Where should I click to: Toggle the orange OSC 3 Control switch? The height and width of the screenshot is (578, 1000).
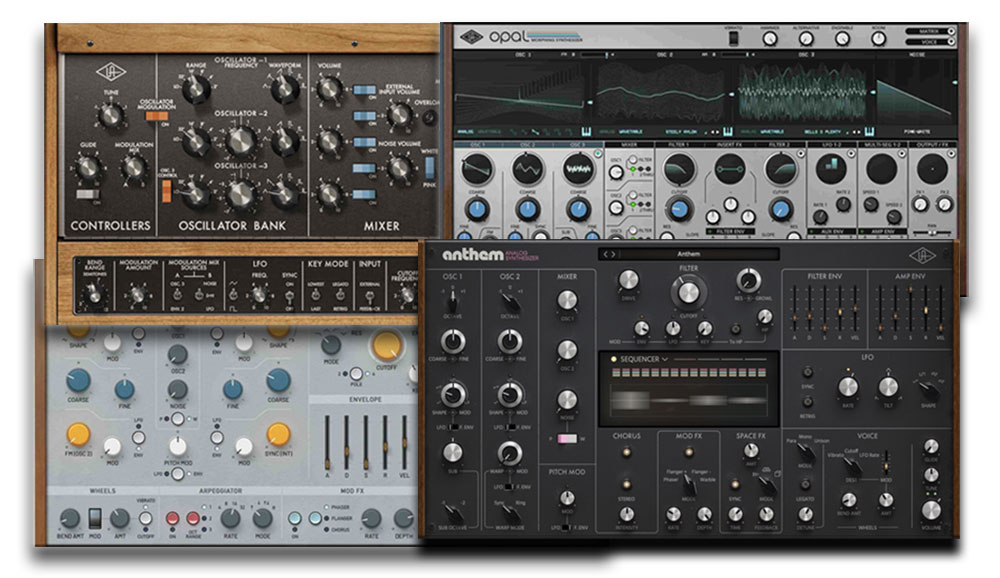(x=166, y=191)
